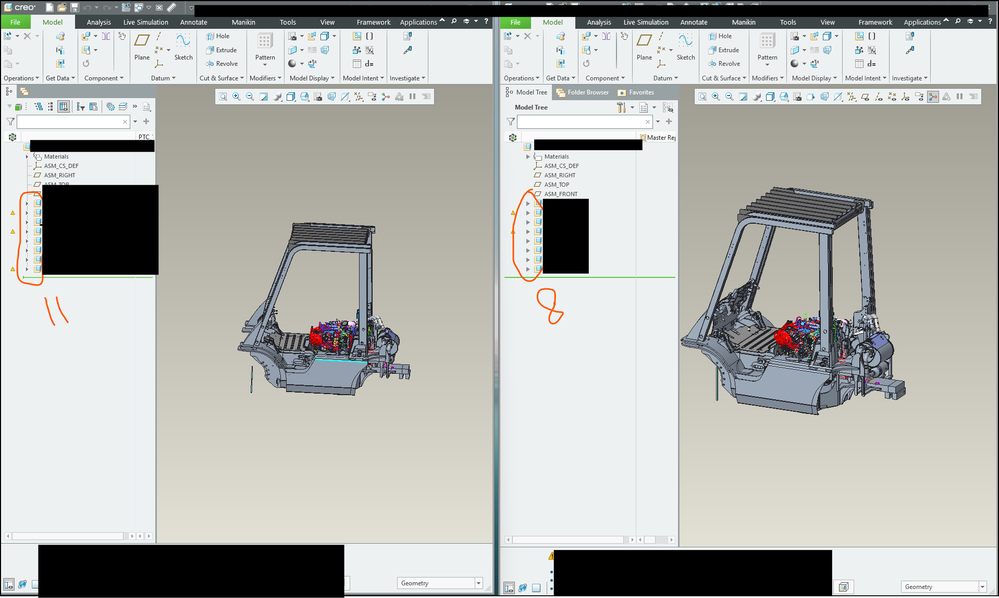This screenshot has height=598, width=999.
Task: Start Sketch tool in right Creo window
Action: click(x=686, y=46)
